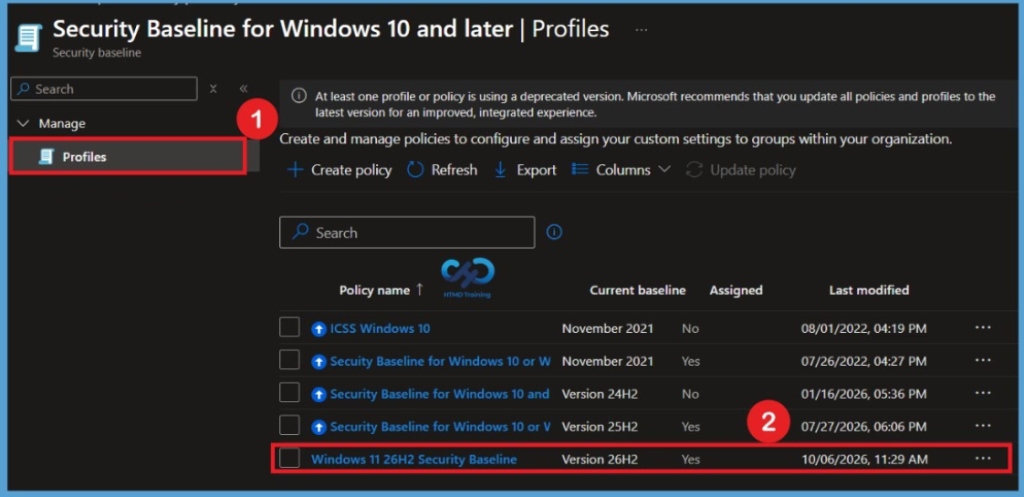Open more options for Version 26H2 row
Screen dimensions: 1024x497
coord(983,458)
